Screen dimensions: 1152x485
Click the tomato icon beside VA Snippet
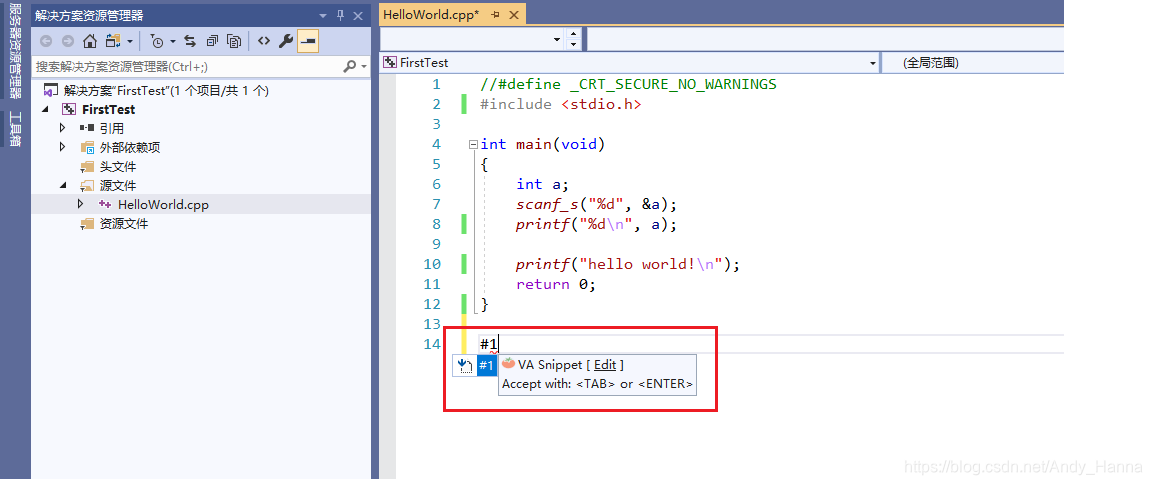tap(508, 364)
